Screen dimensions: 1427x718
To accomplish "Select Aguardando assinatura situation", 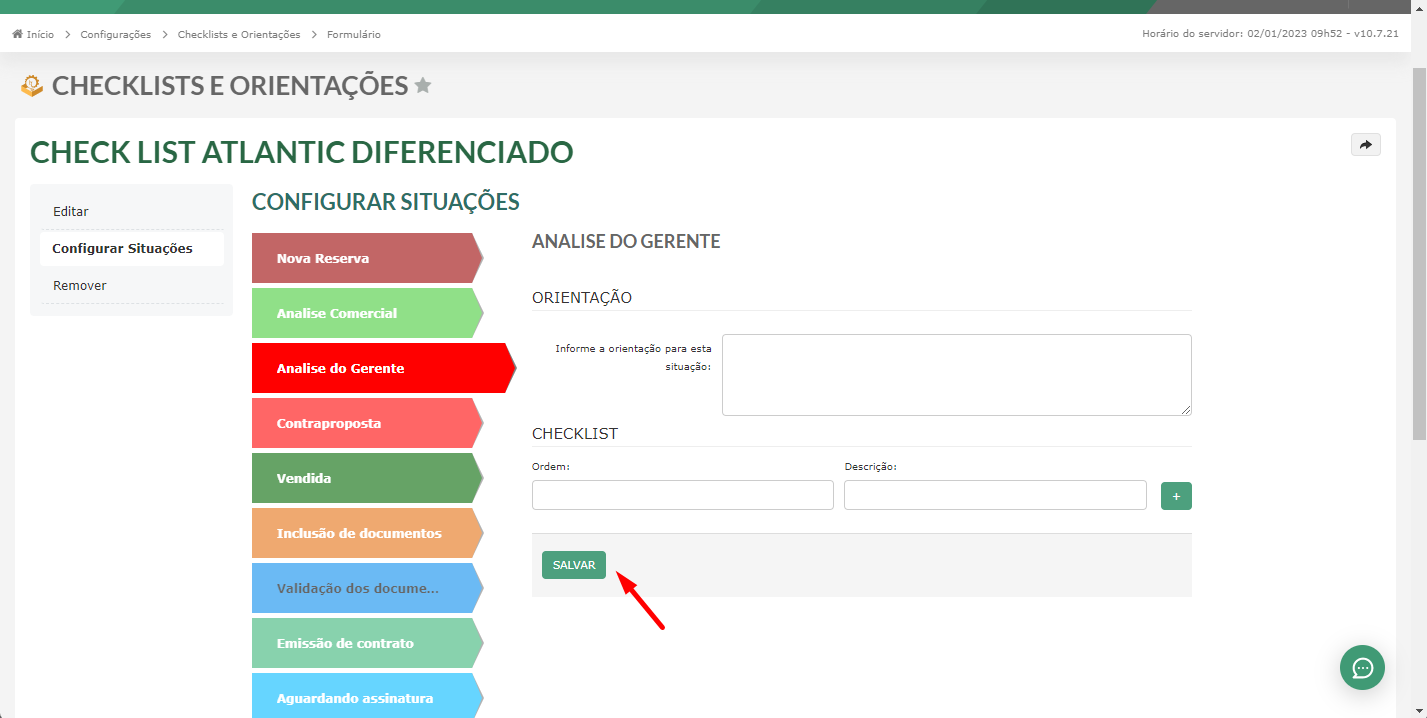I will 367,696.
